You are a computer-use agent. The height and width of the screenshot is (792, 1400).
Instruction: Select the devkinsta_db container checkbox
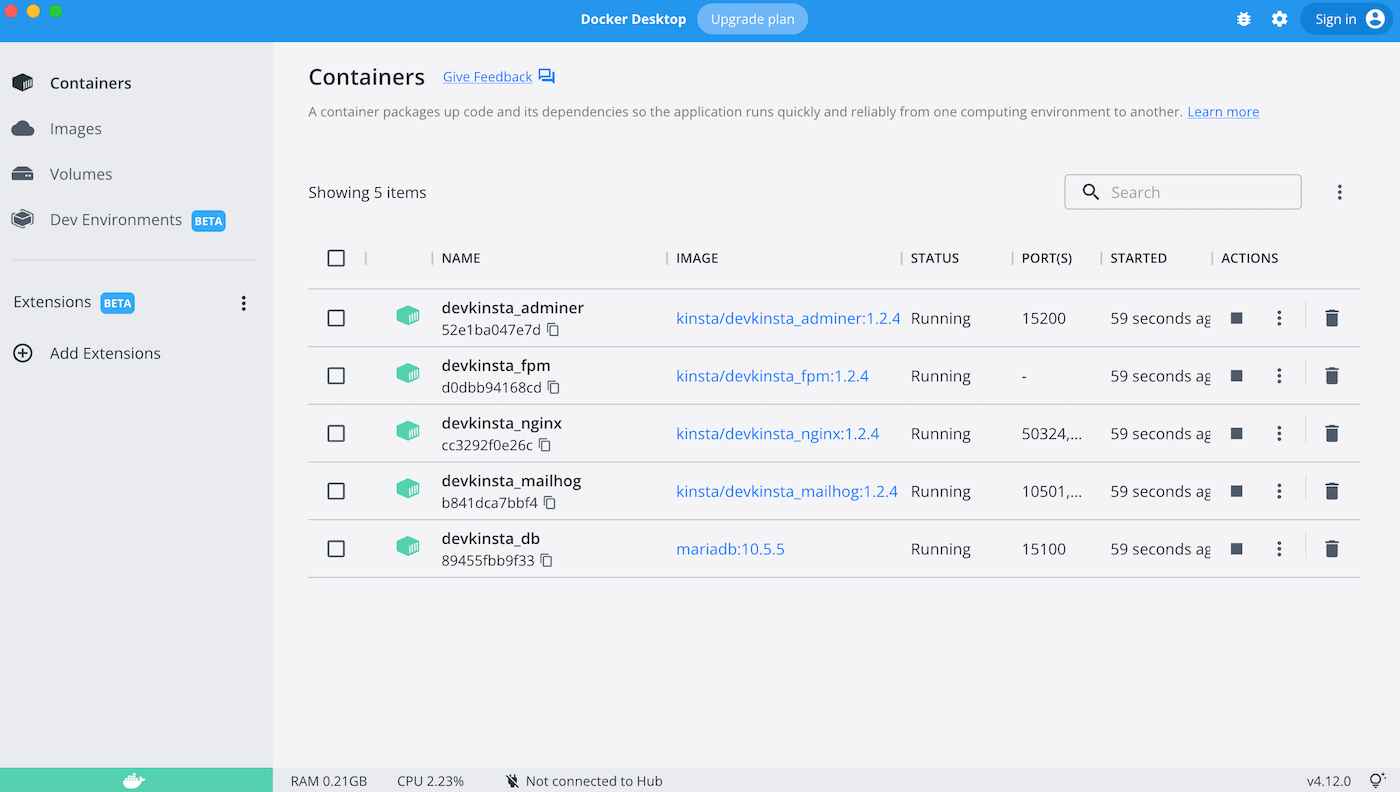coord(336,548)
